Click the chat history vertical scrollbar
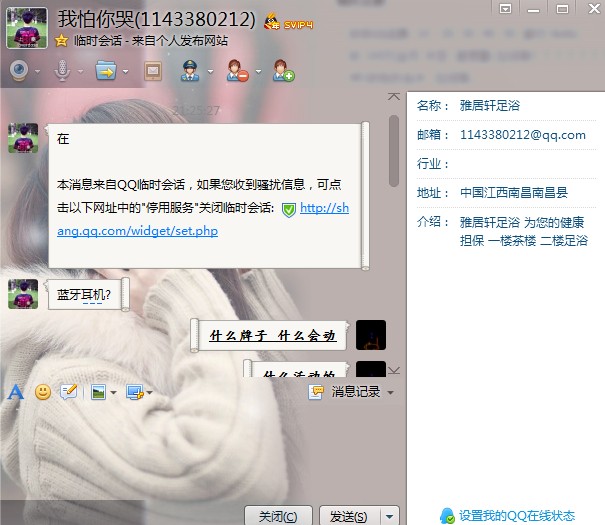605x525 pixels. tap(394, 150)
